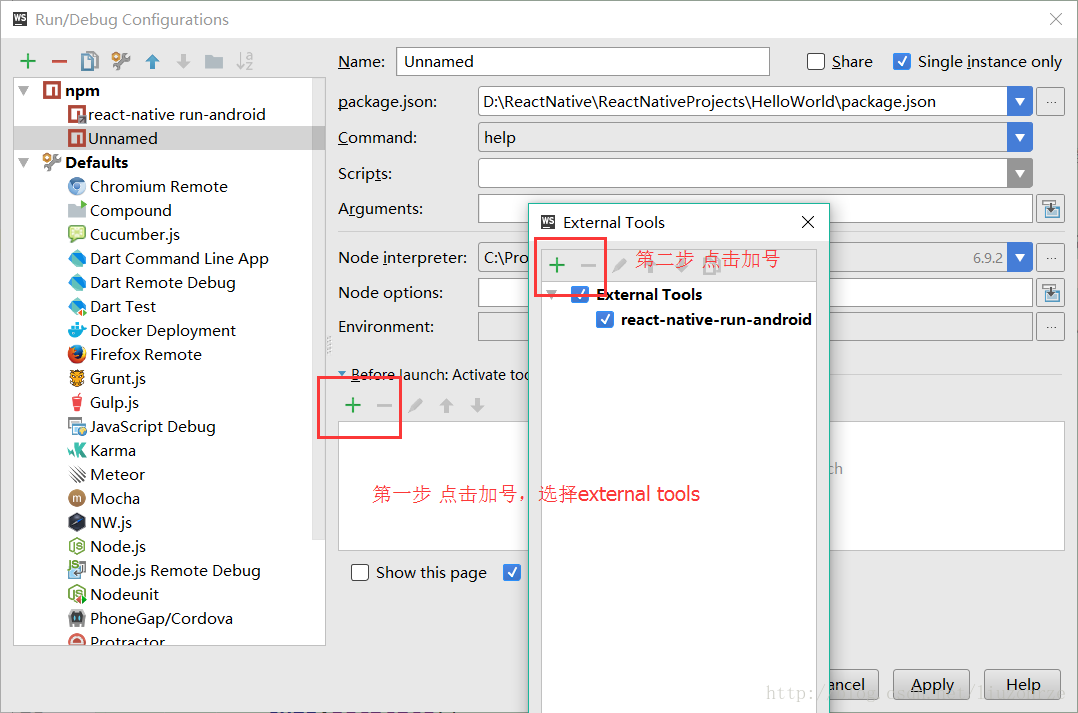Click the Cancel button

pyautogui.click(x=853, y=685)
